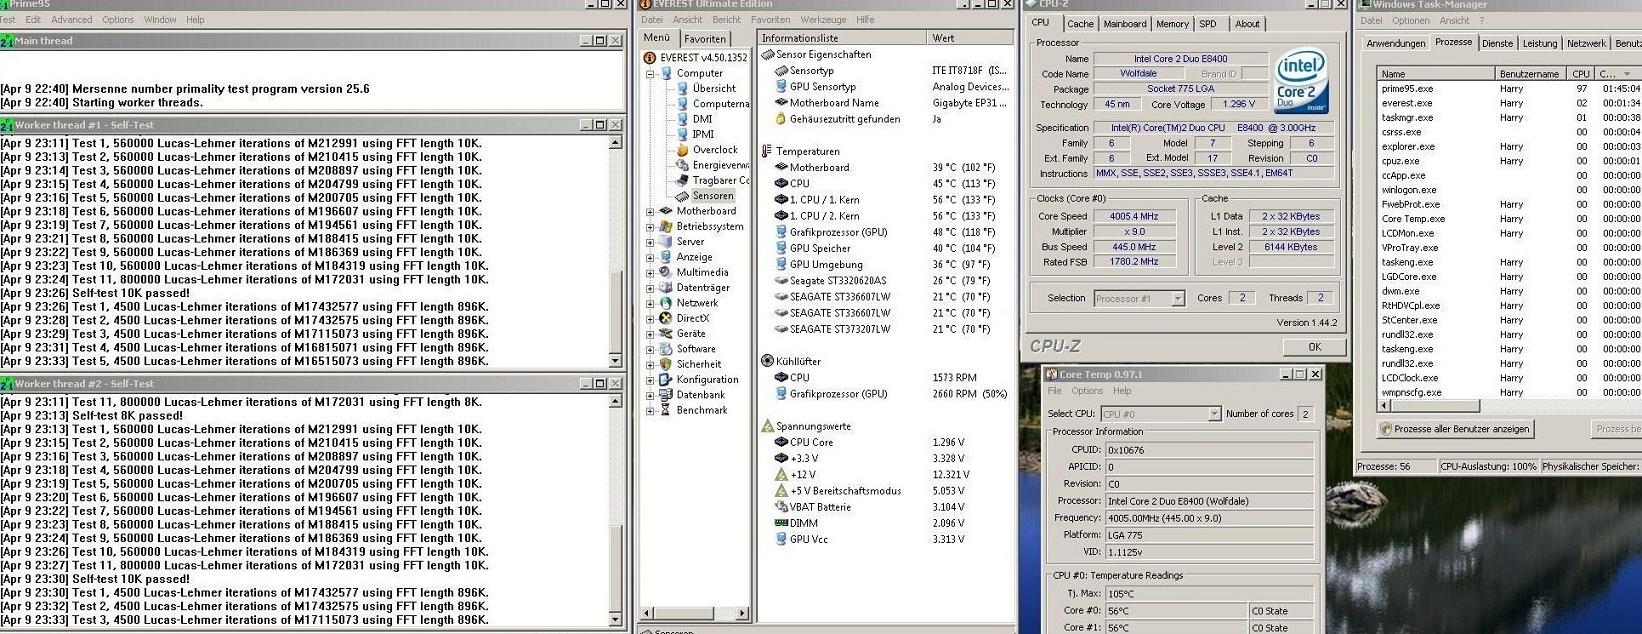
Task: Click Prozesse aller Benutzer anzeigen button
Action: click(1455, 429)
